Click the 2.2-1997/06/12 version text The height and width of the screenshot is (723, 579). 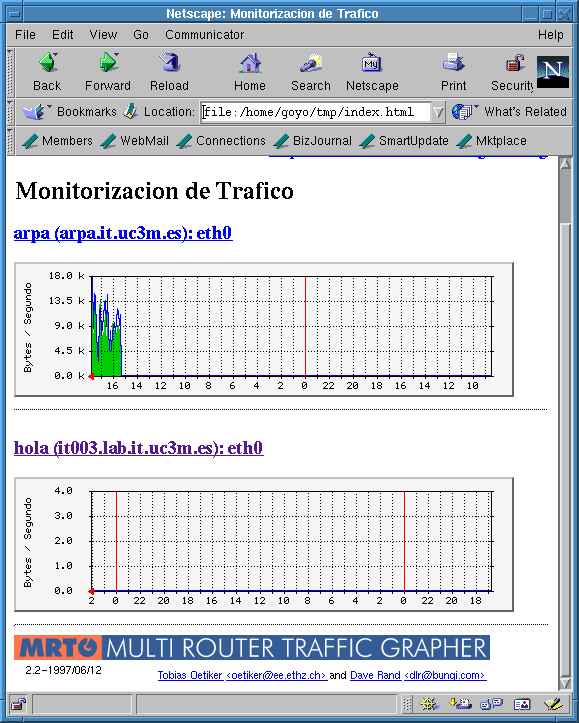pyautogui.click(x=63, y=670)
